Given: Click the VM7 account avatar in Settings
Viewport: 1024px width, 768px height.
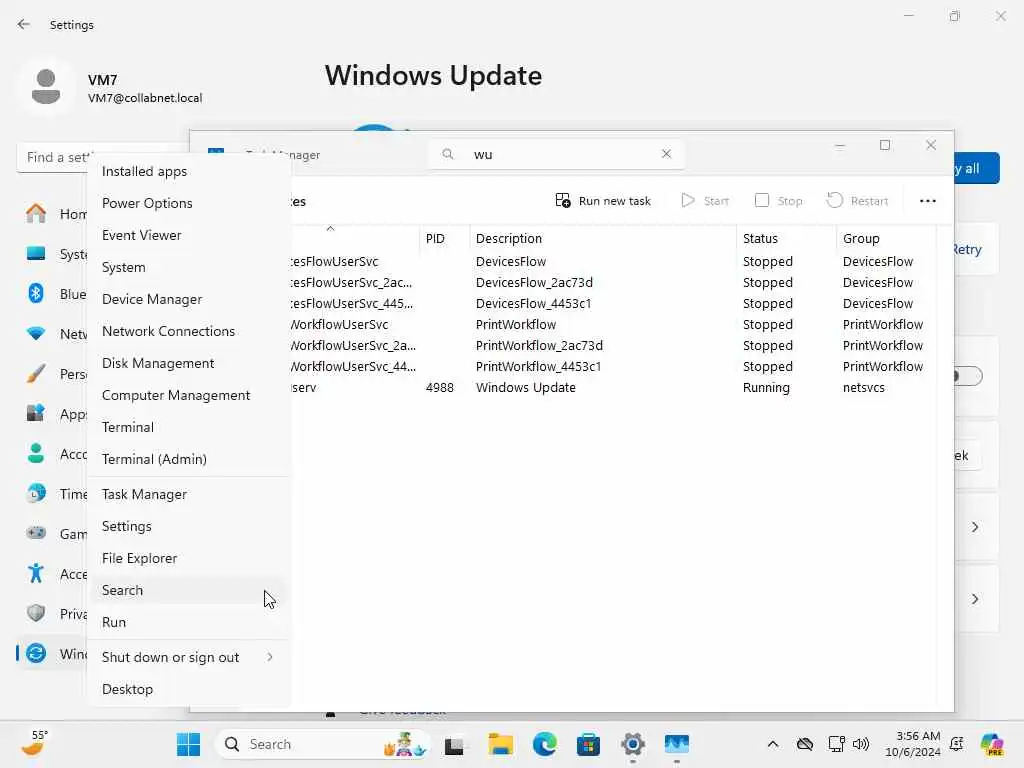Looking at the screenshot, I should click(46, 86).
